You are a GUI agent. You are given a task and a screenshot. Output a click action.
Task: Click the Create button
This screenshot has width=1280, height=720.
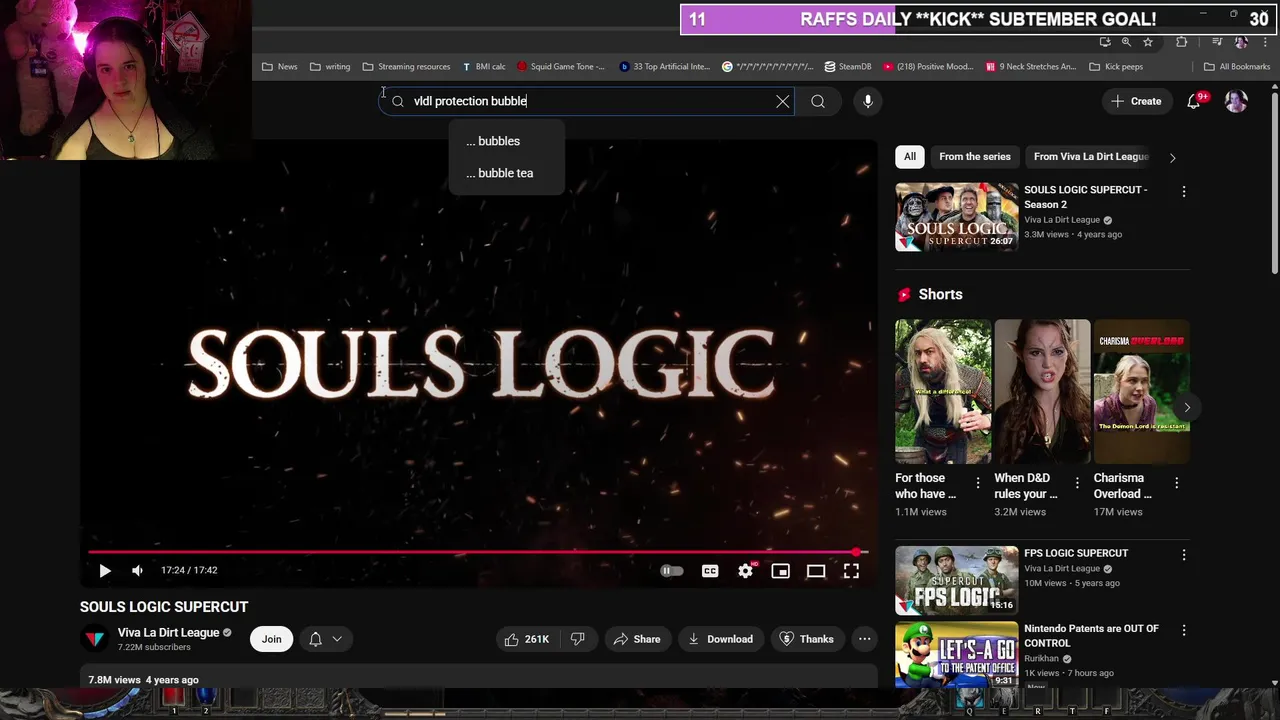coord(1135,101)
